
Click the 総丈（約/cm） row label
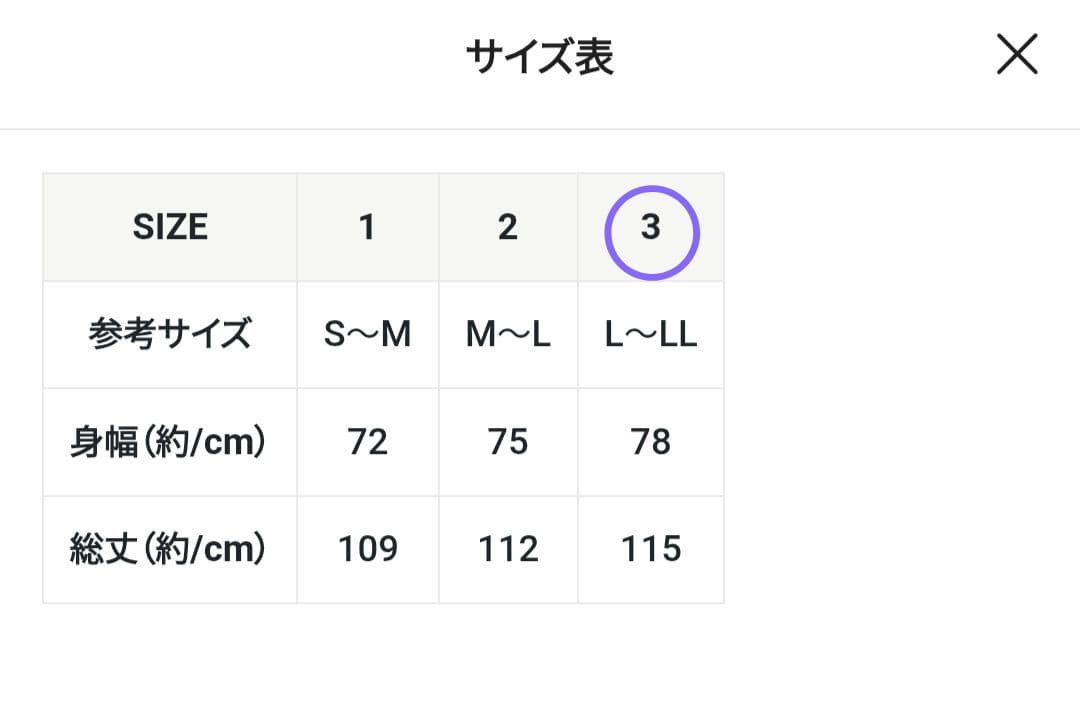click(169, 549)
